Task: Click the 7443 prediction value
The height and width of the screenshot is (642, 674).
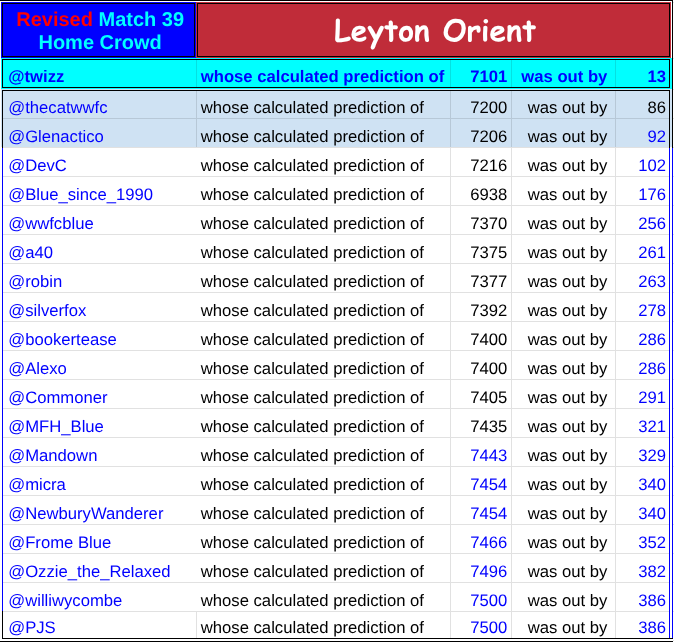Action: [488, 455]
